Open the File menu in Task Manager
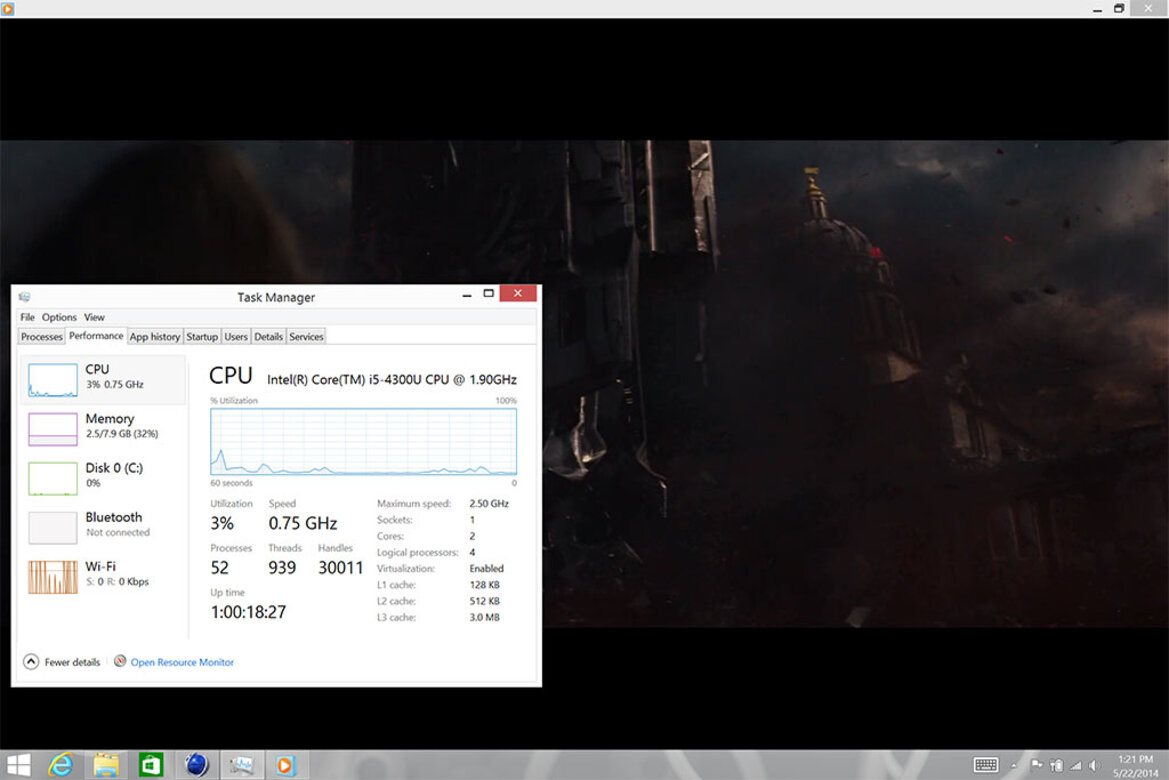 [x=28, y=317]
